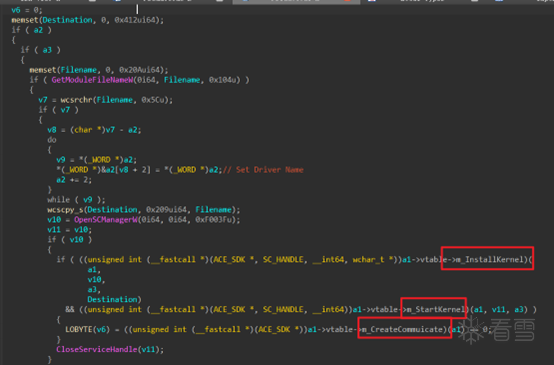Select the LOBYTE macro
Image resolution: width=554 pixels, height=365 pixels.
tap(79, 329)
